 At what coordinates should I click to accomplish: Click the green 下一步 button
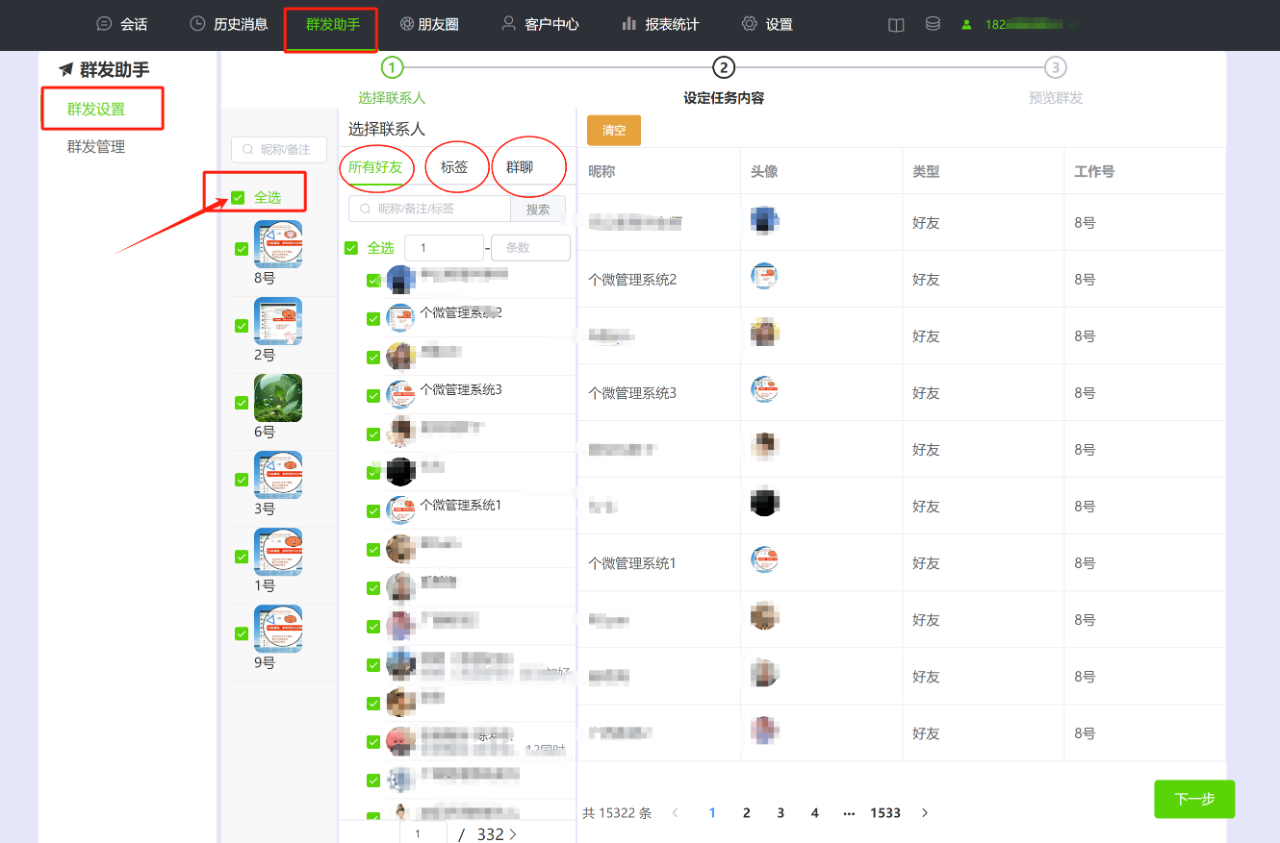(1194, 799)
